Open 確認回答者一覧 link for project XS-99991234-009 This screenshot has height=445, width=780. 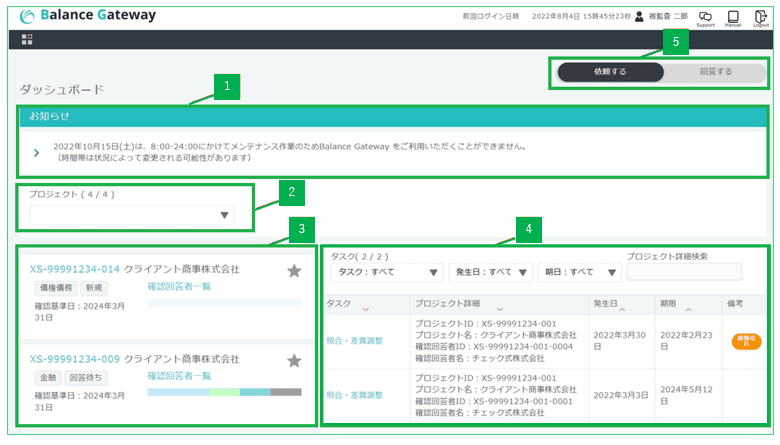pyautogui.click(x=179, y=375)
